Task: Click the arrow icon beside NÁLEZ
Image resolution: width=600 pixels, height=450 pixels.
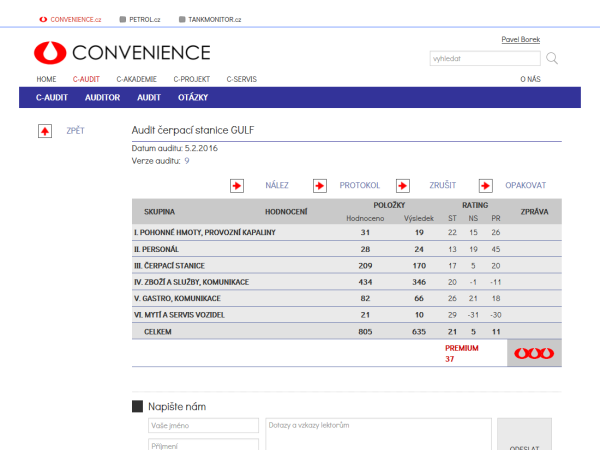Action: pyautogui.click(x=237, y=186)
